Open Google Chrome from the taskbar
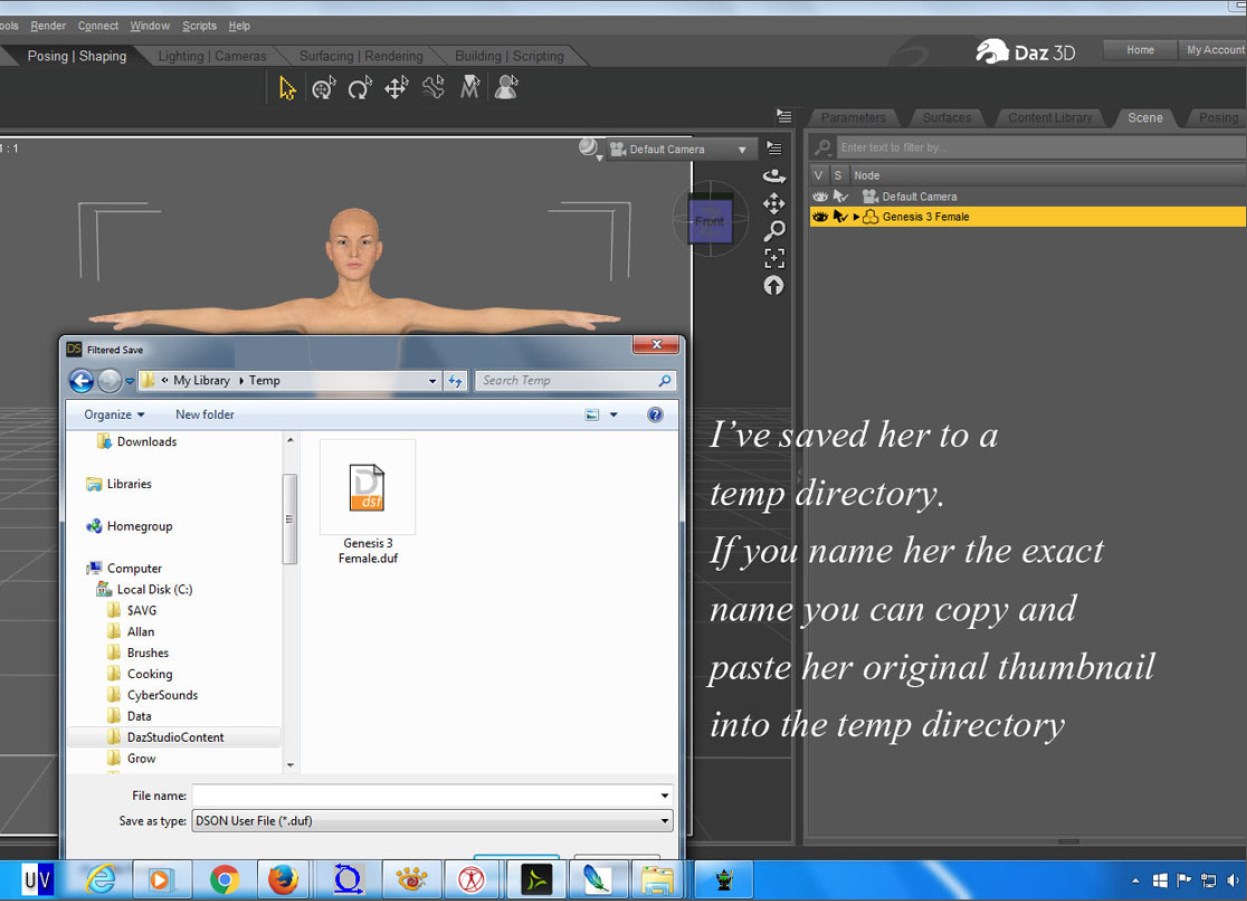 pos(224,880)
